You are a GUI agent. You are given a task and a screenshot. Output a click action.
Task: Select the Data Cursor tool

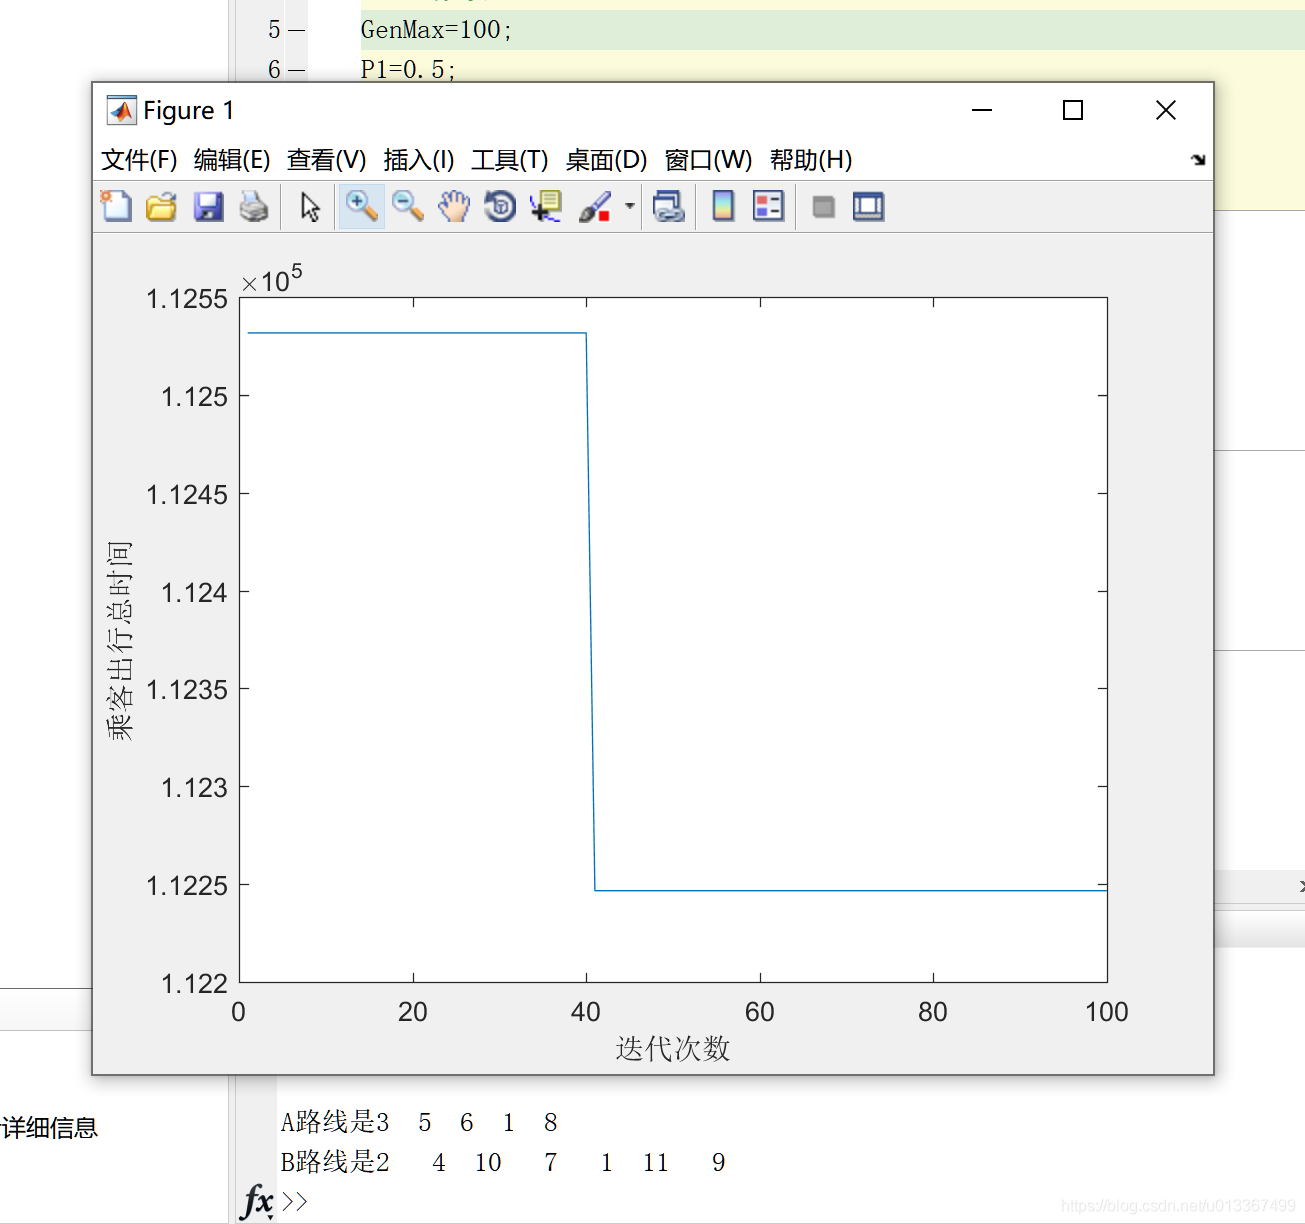tap(545, 206)
